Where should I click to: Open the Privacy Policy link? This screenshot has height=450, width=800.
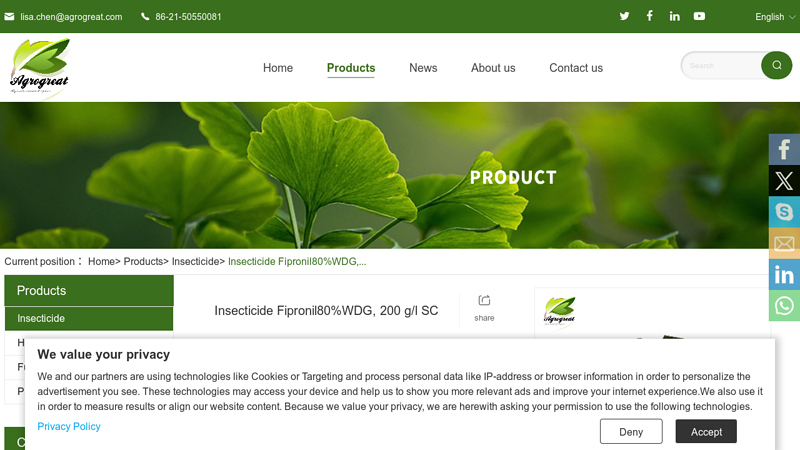69,427
